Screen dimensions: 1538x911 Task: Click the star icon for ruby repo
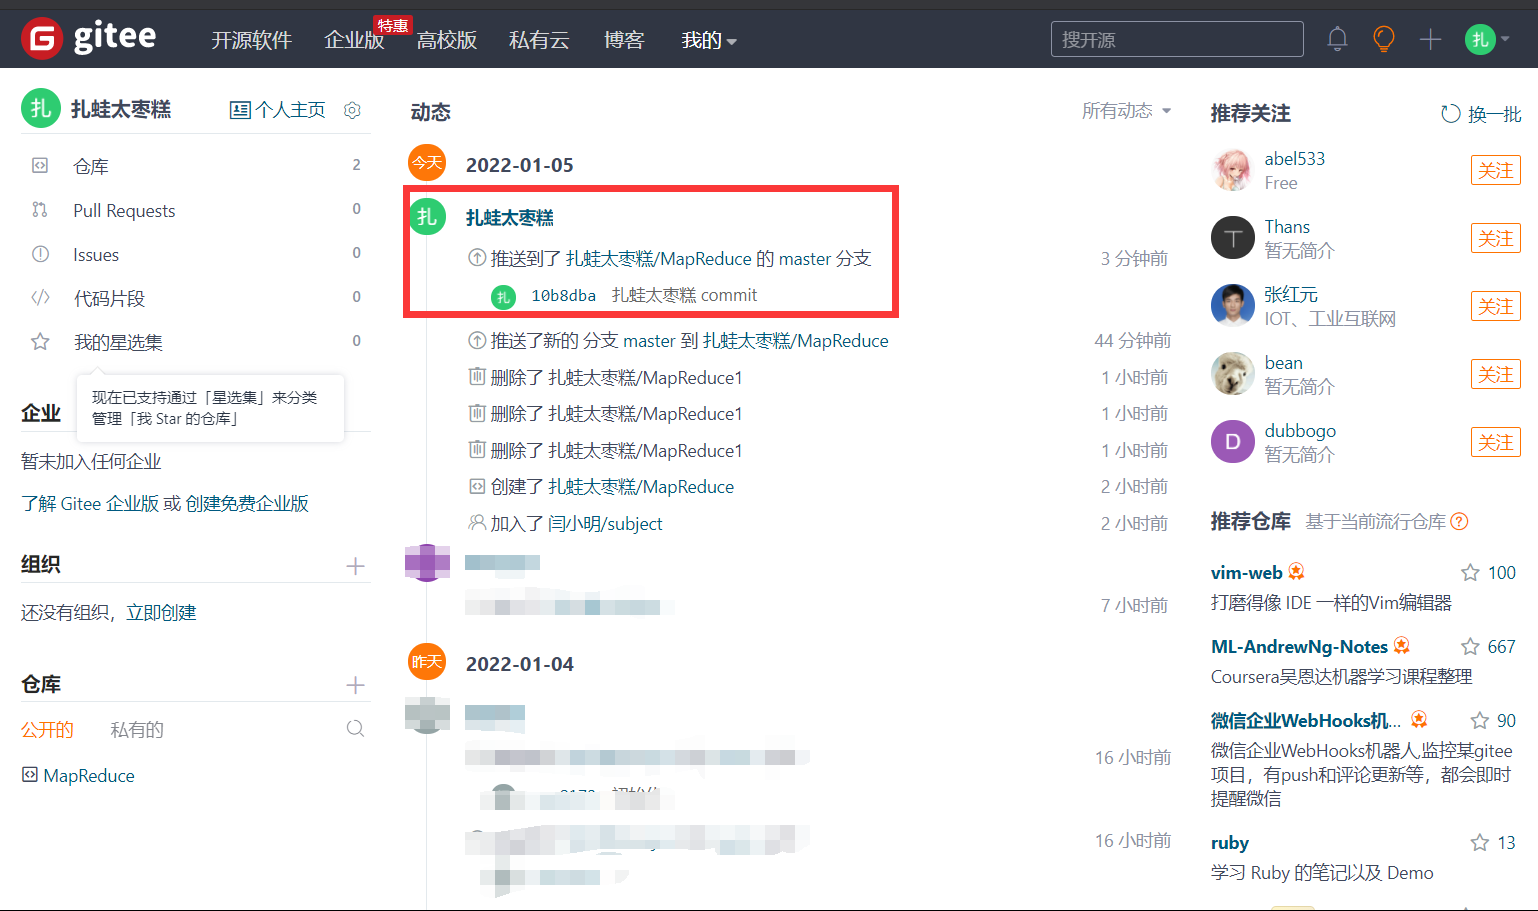tap(1480, 843)
